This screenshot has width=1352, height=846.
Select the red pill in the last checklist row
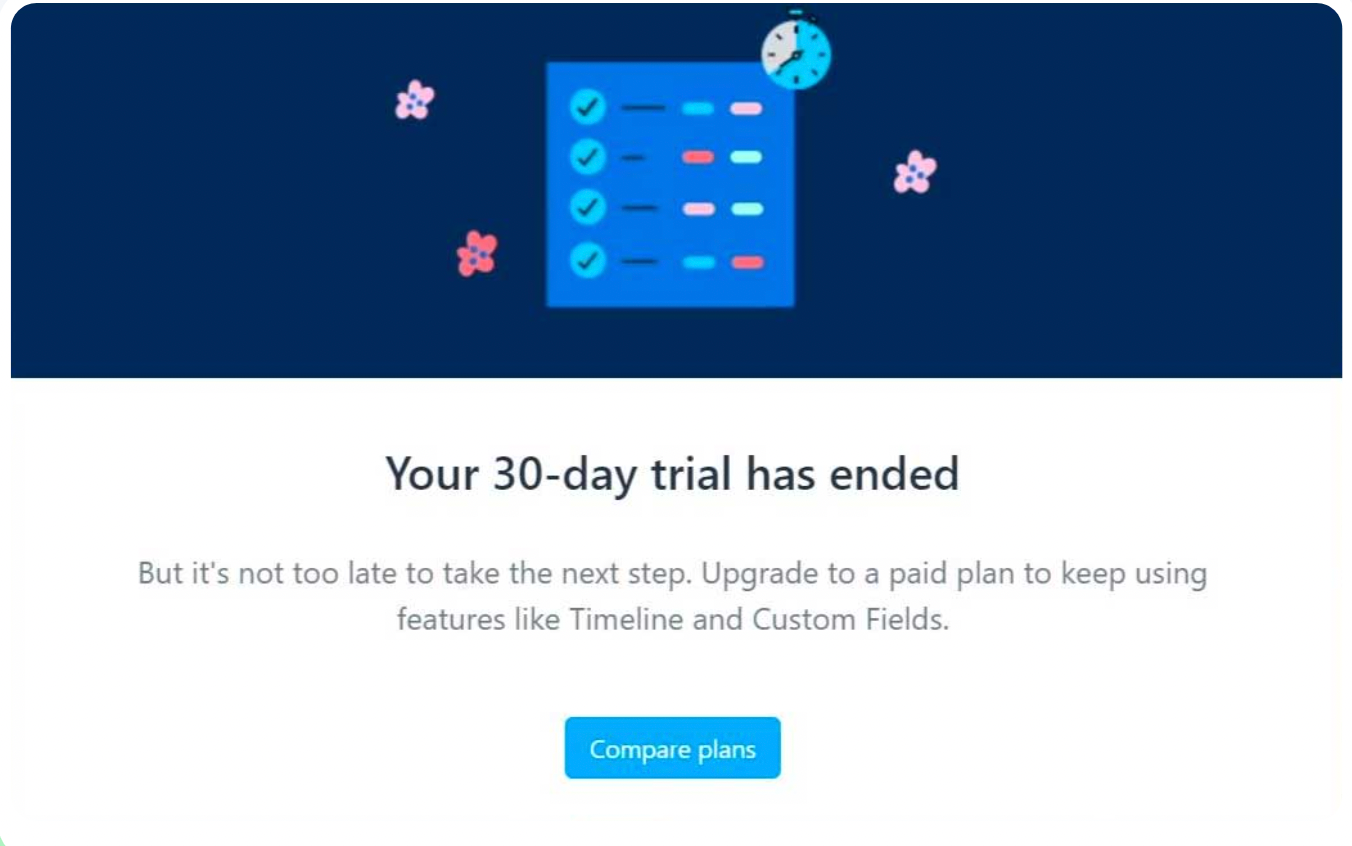[747, 262]
